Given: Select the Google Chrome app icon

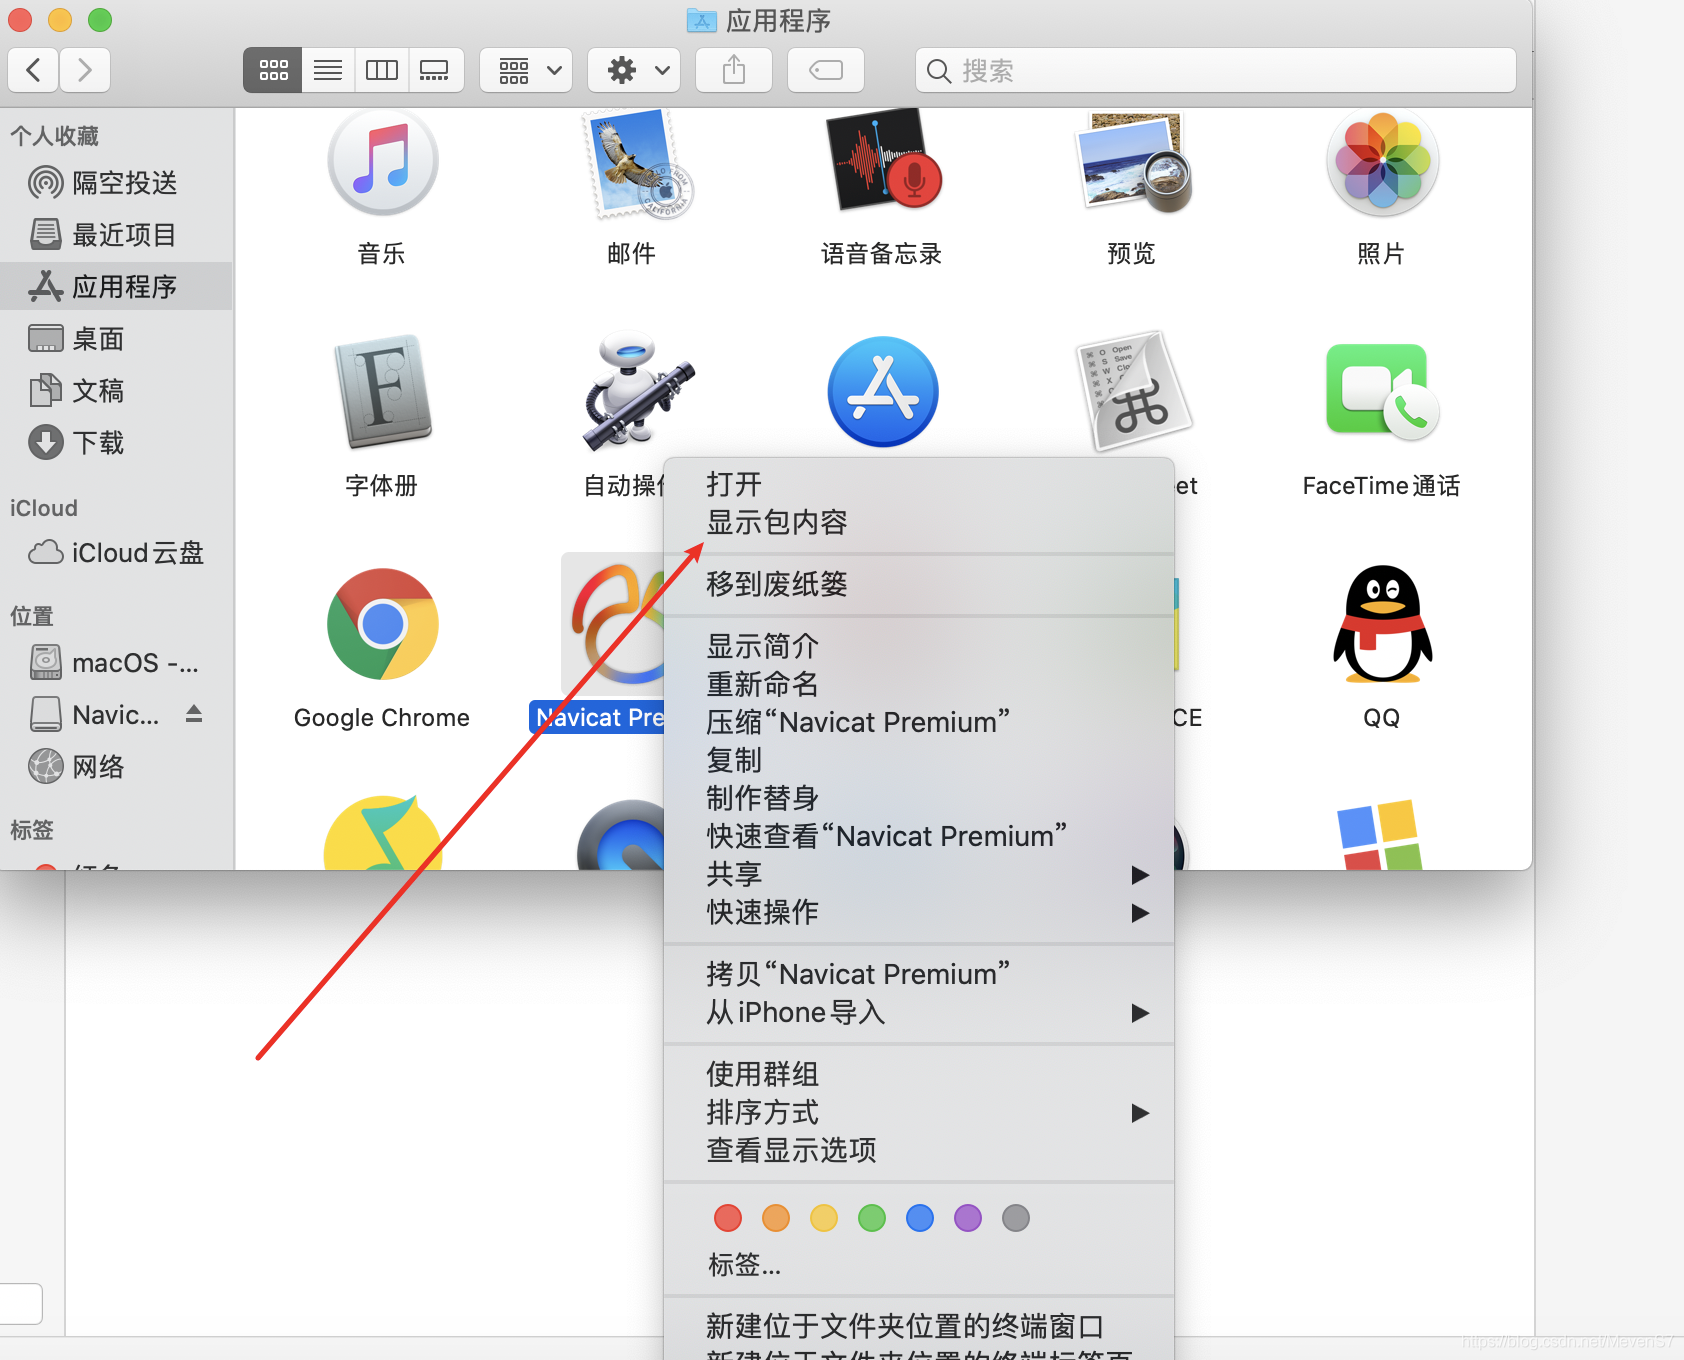Looking at the screenshot, I should 382,624.
